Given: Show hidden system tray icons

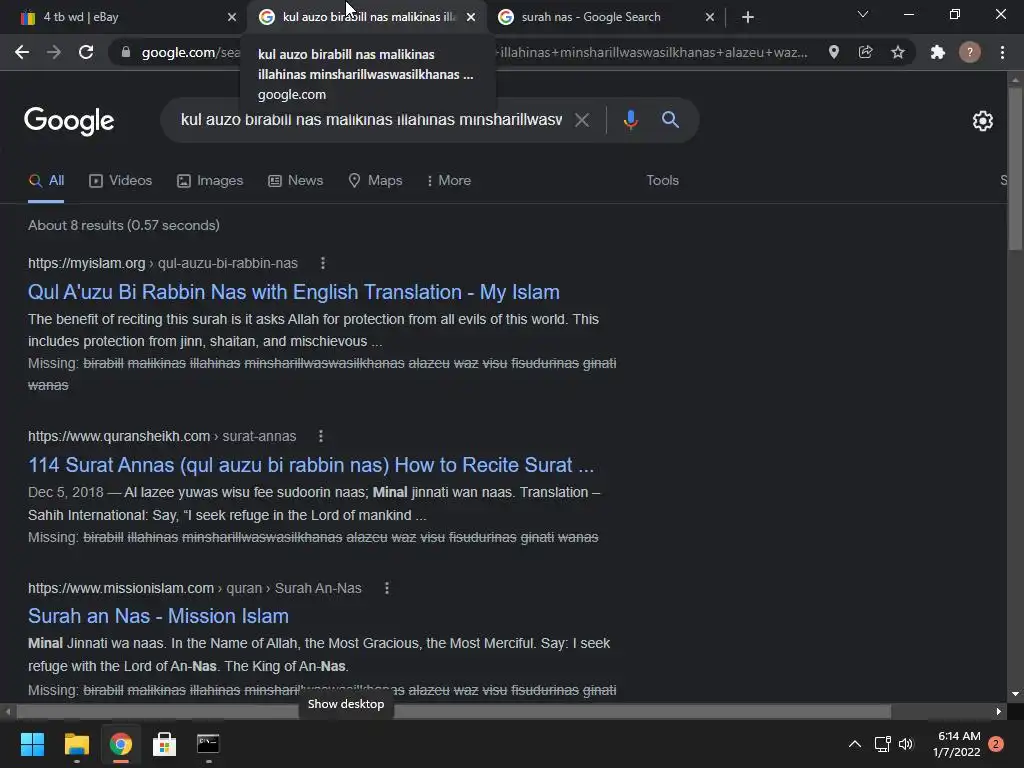Looking at the screenshot, I should 854,744.
